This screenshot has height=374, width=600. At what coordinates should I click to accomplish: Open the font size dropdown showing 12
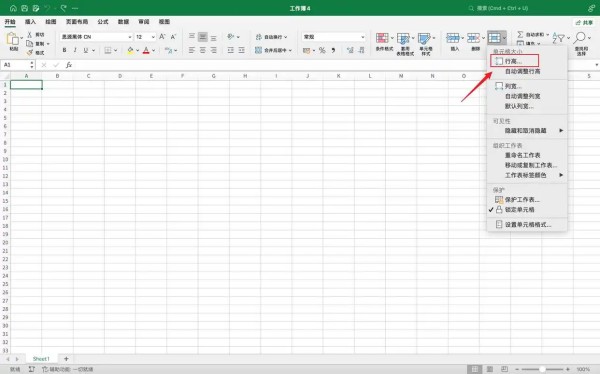pyautogui.click(x=153, y=37)
